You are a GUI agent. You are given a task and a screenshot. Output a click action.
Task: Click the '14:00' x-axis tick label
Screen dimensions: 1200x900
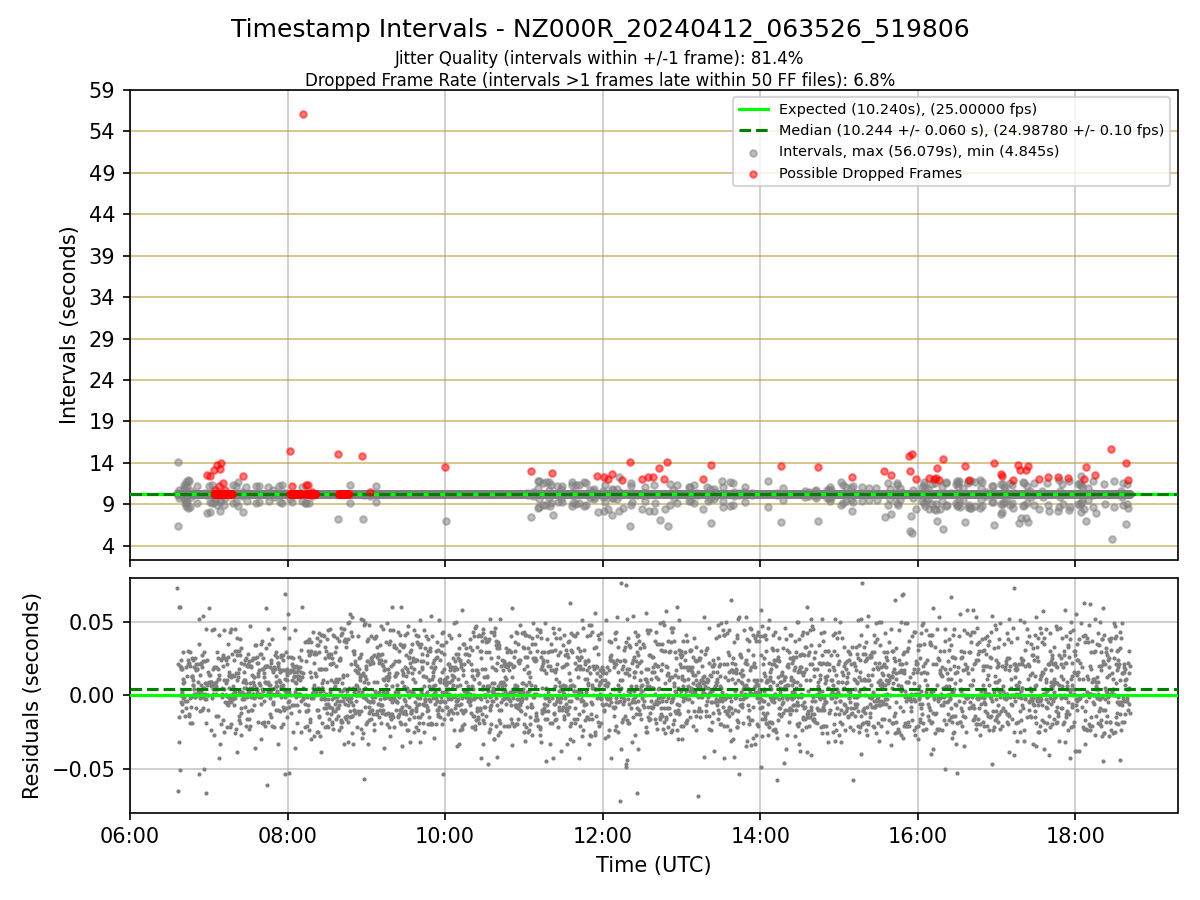click(x=760, y=834)
